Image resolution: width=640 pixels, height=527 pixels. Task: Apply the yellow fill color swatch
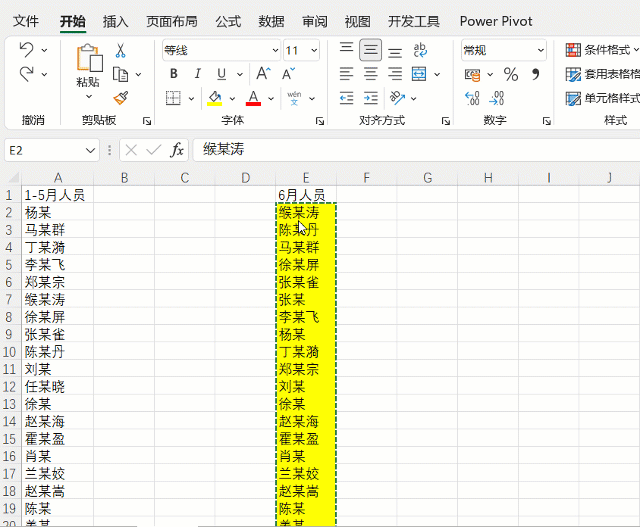point(214,98)
